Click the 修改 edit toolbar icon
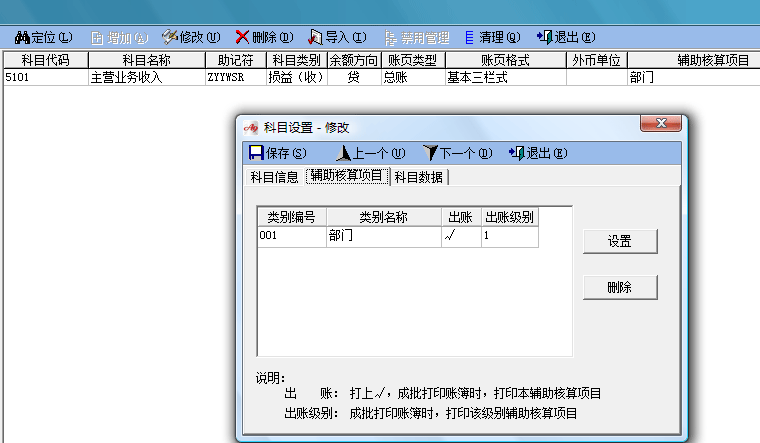Viewport: 760px width, 443px height. tap(169, 37)
